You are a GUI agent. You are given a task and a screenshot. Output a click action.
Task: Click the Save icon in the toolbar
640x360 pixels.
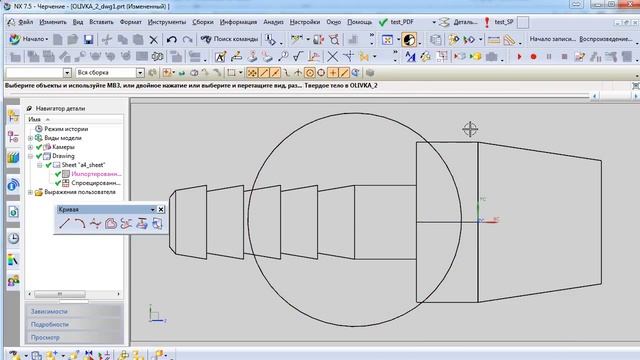(x=88, y=39)
